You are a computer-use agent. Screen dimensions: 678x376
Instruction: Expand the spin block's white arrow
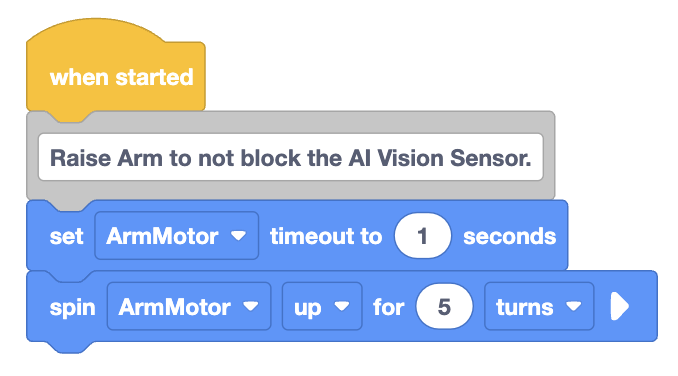pos(619,306)
